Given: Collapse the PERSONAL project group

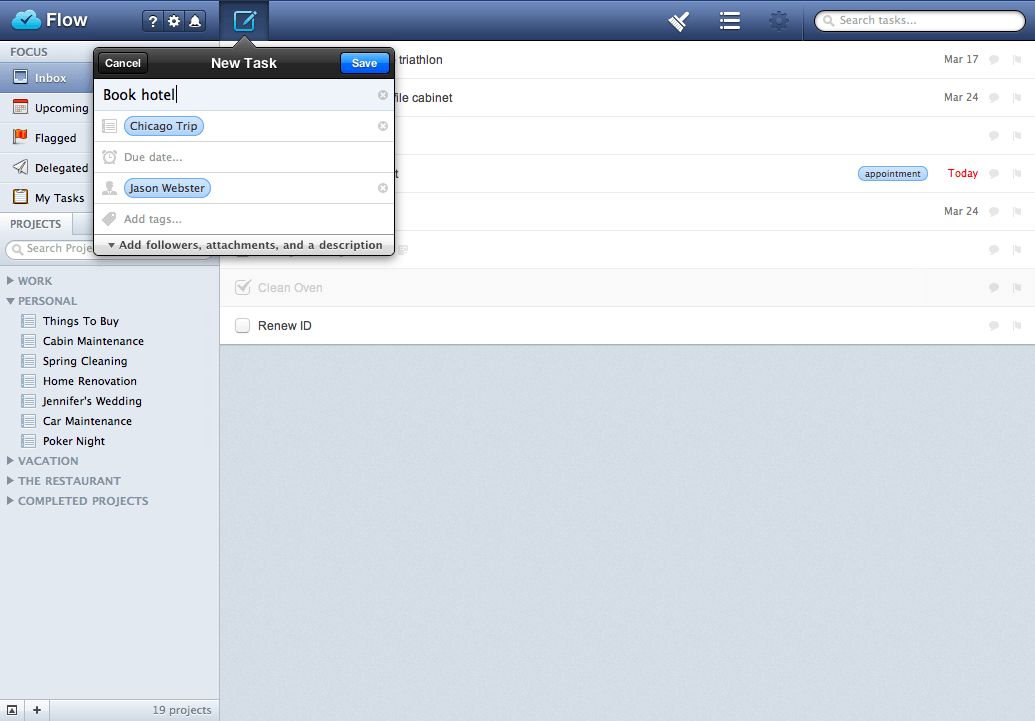Looking at the screenshot, I should pos(11,301).
